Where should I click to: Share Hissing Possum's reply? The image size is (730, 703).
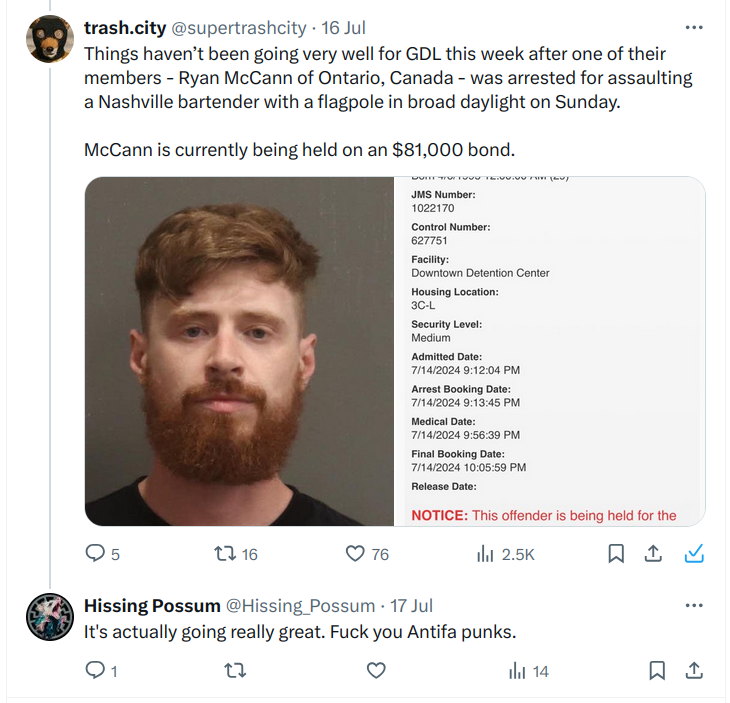point(694,671)
